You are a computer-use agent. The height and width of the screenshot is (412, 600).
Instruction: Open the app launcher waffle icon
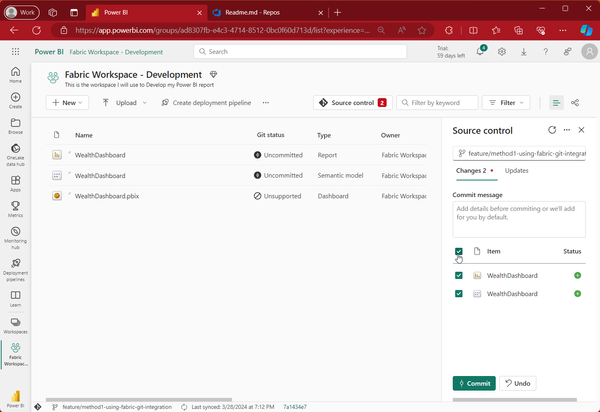click(15, 52)
